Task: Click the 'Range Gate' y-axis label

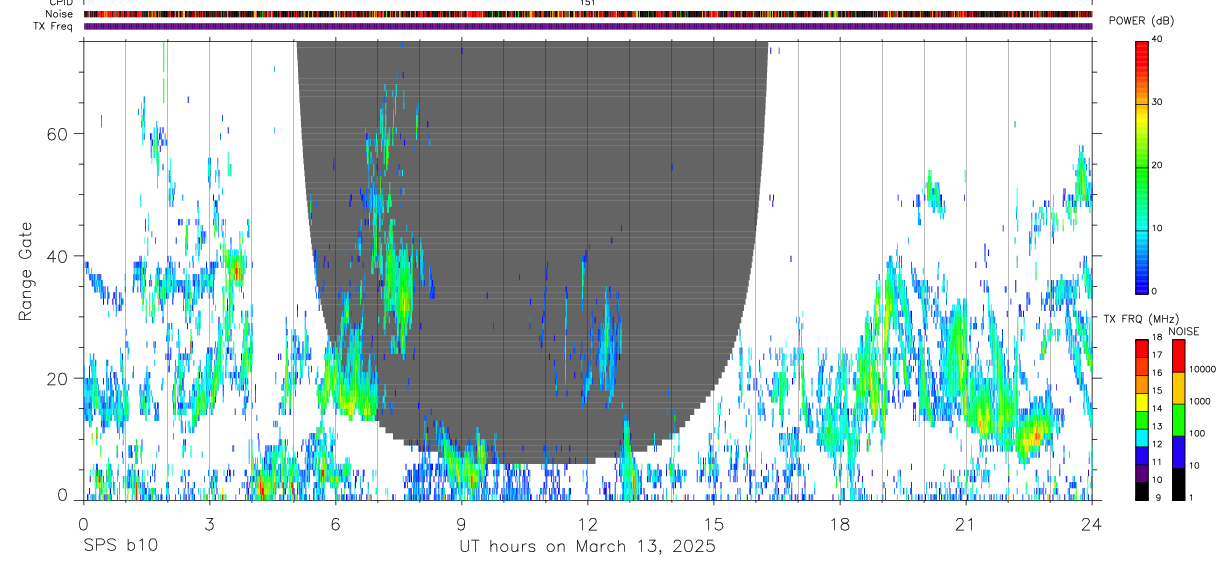Action: [27, 271]
